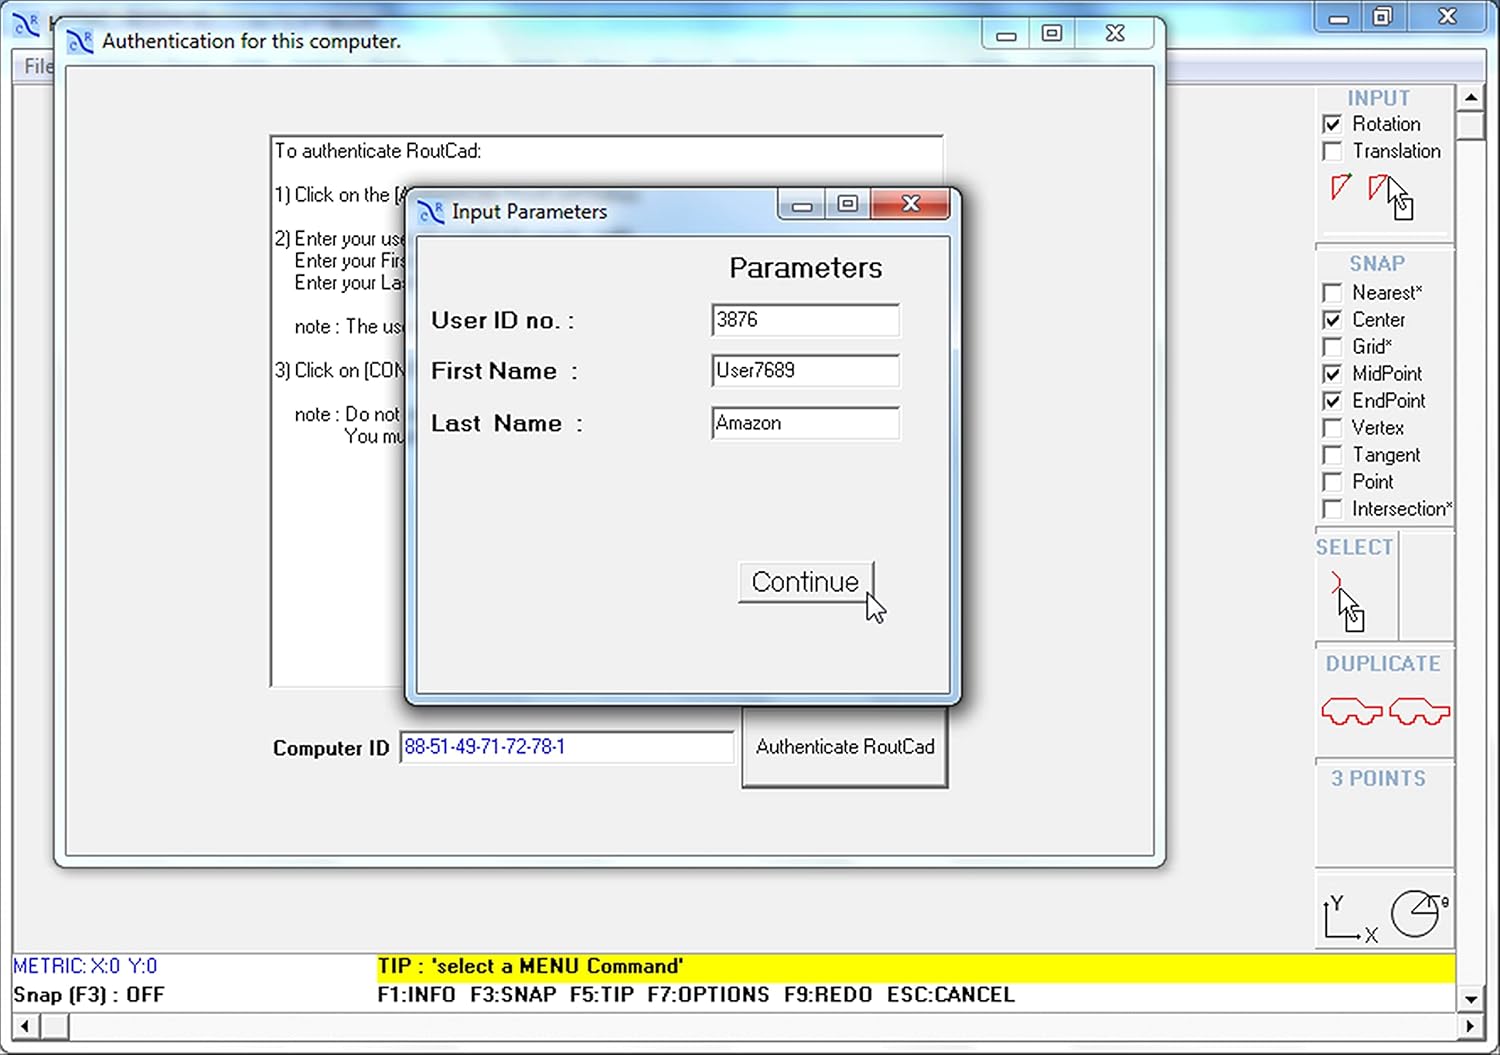The height and width of the screenshot is (1055, 1500).
Task: Click the right DUPLICATE red car icon
Action: point(1420,712)
